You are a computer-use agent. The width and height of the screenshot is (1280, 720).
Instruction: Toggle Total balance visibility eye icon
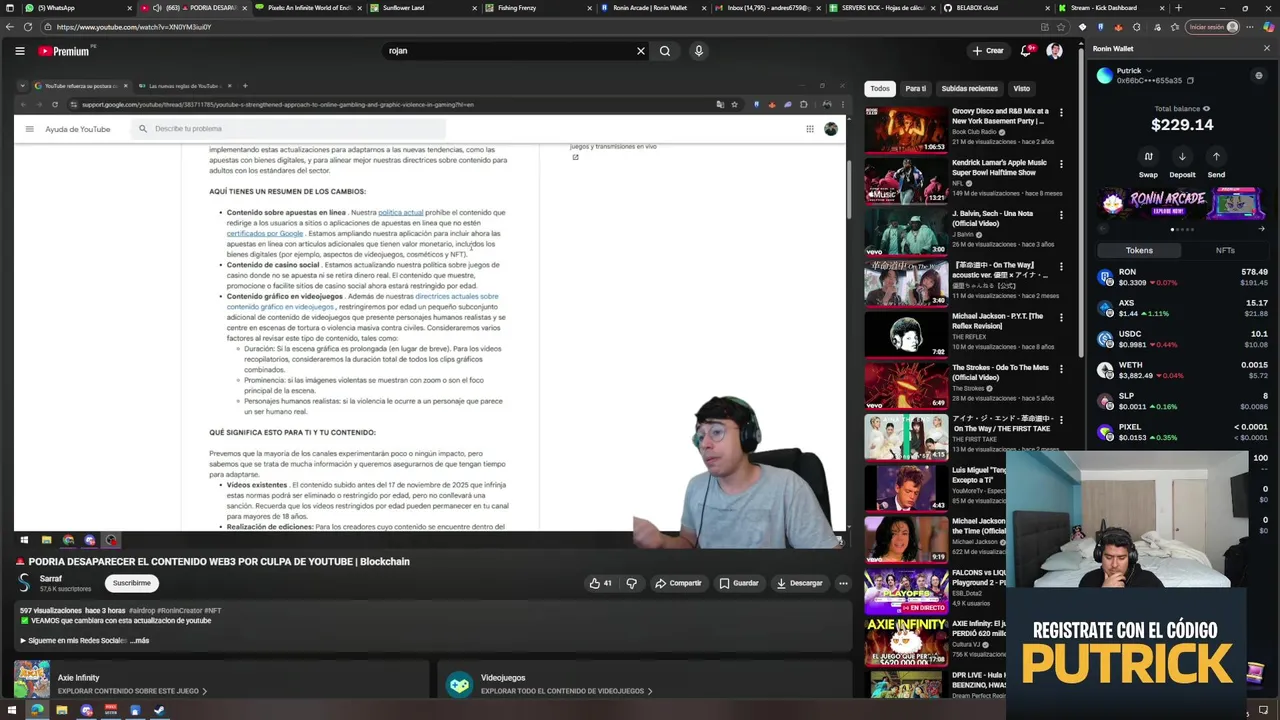pos(1206,108)
